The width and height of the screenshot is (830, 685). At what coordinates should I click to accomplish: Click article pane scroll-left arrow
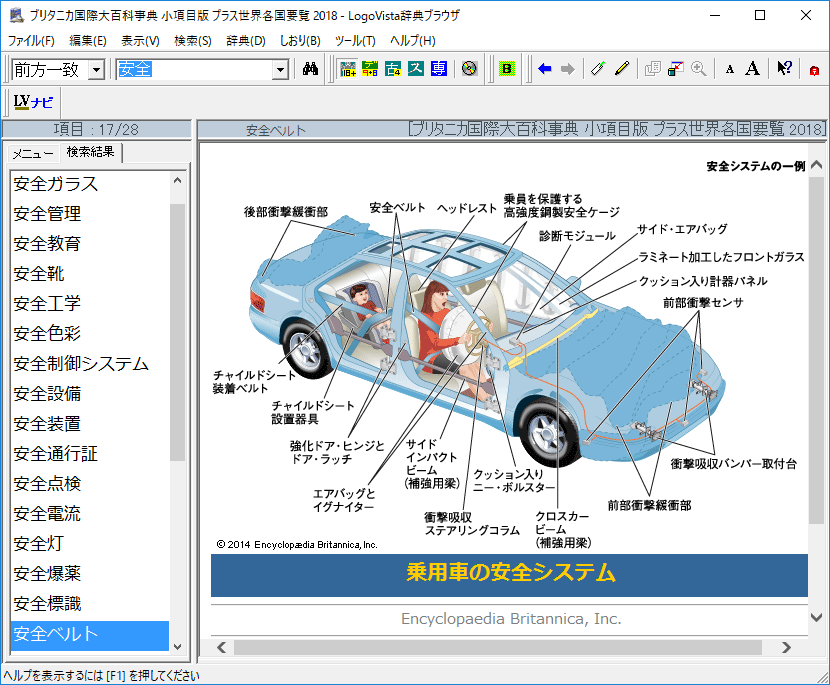tap(222, 647)
